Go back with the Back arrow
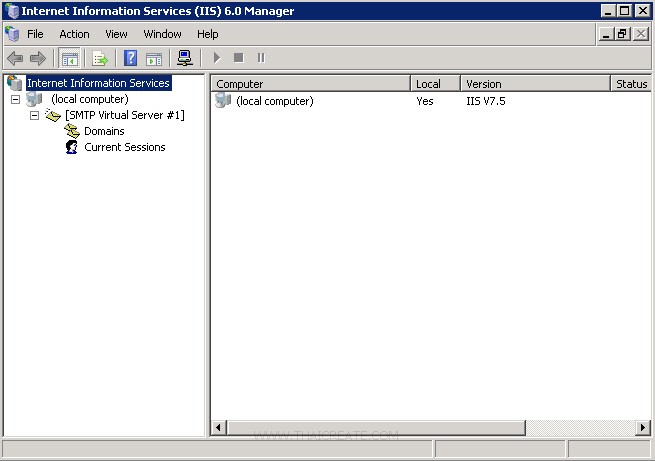The height and width of the screenshot is (461, 655). (x=15, y=58)
